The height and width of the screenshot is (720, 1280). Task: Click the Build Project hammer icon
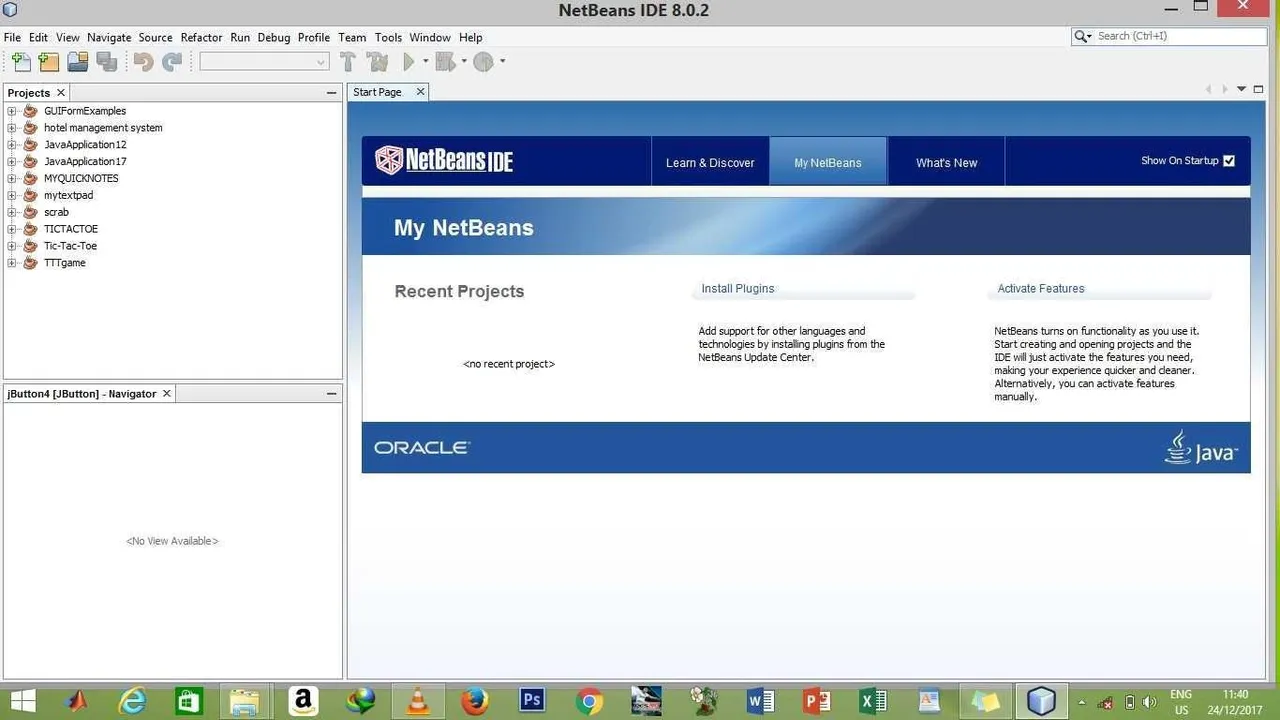(x=348, y=62)
